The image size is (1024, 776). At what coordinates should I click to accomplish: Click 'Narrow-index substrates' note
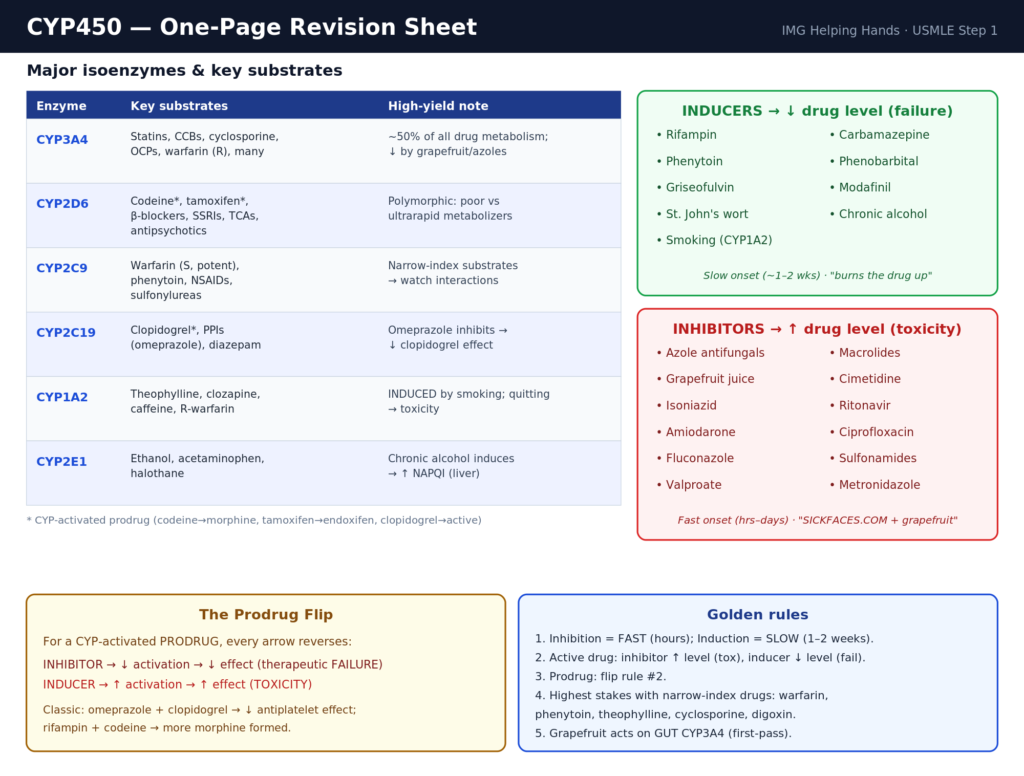point(453,273)
